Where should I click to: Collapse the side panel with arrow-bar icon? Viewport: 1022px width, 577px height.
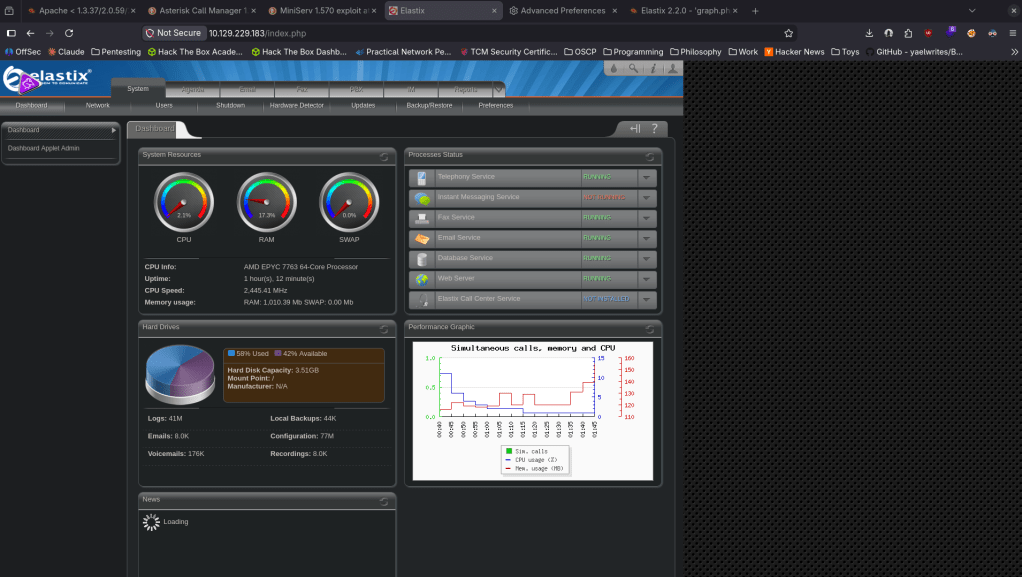[634, 128]
